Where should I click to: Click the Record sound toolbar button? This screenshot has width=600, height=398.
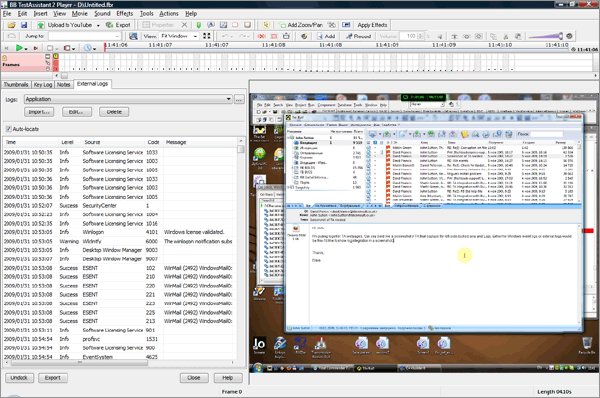[359, 36]
